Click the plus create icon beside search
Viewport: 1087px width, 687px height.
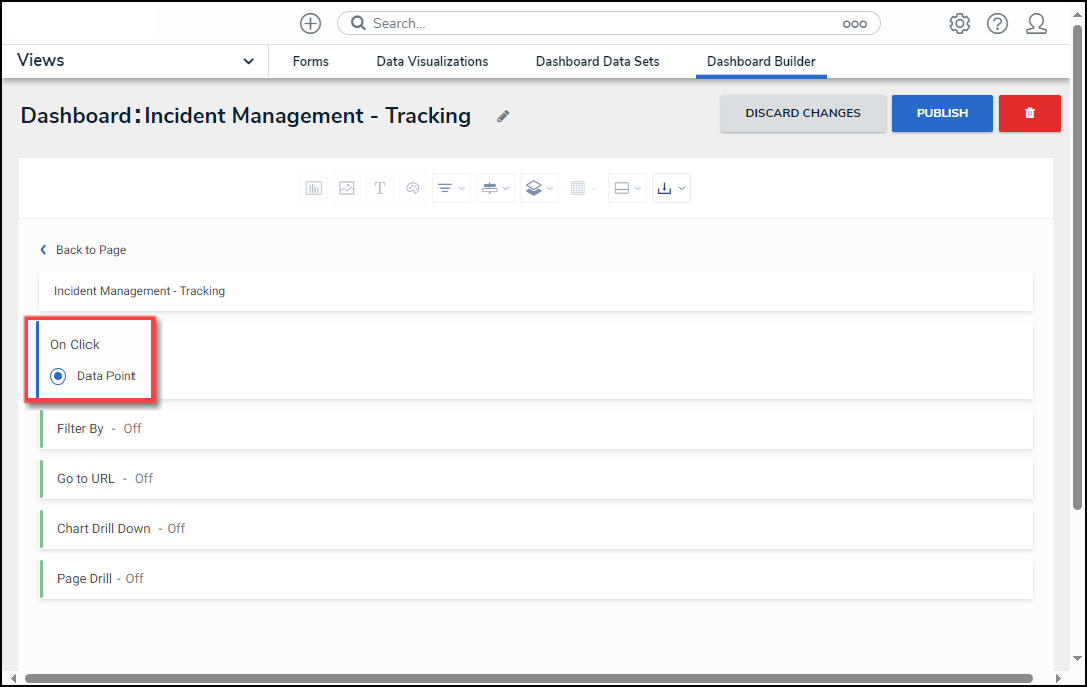[311, 24]
